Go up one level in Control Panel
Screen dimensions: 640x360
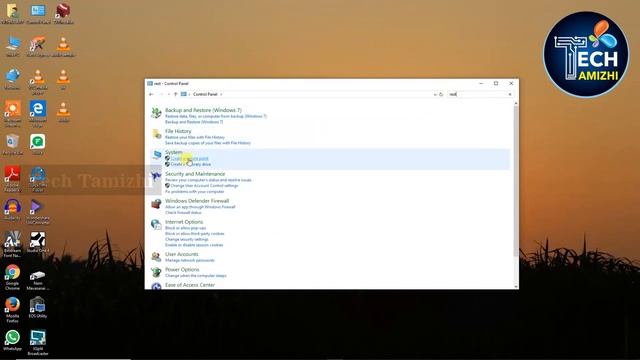pos(176,94)
